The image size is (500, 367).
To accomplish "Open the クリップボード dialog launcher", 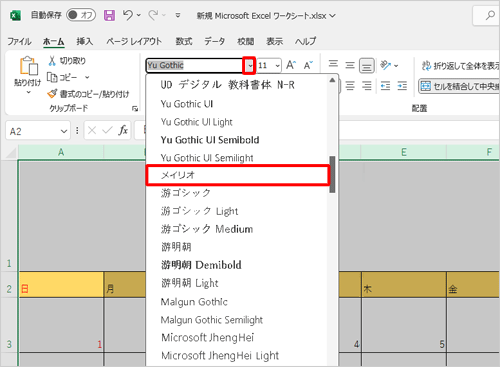I will point(135,109).
